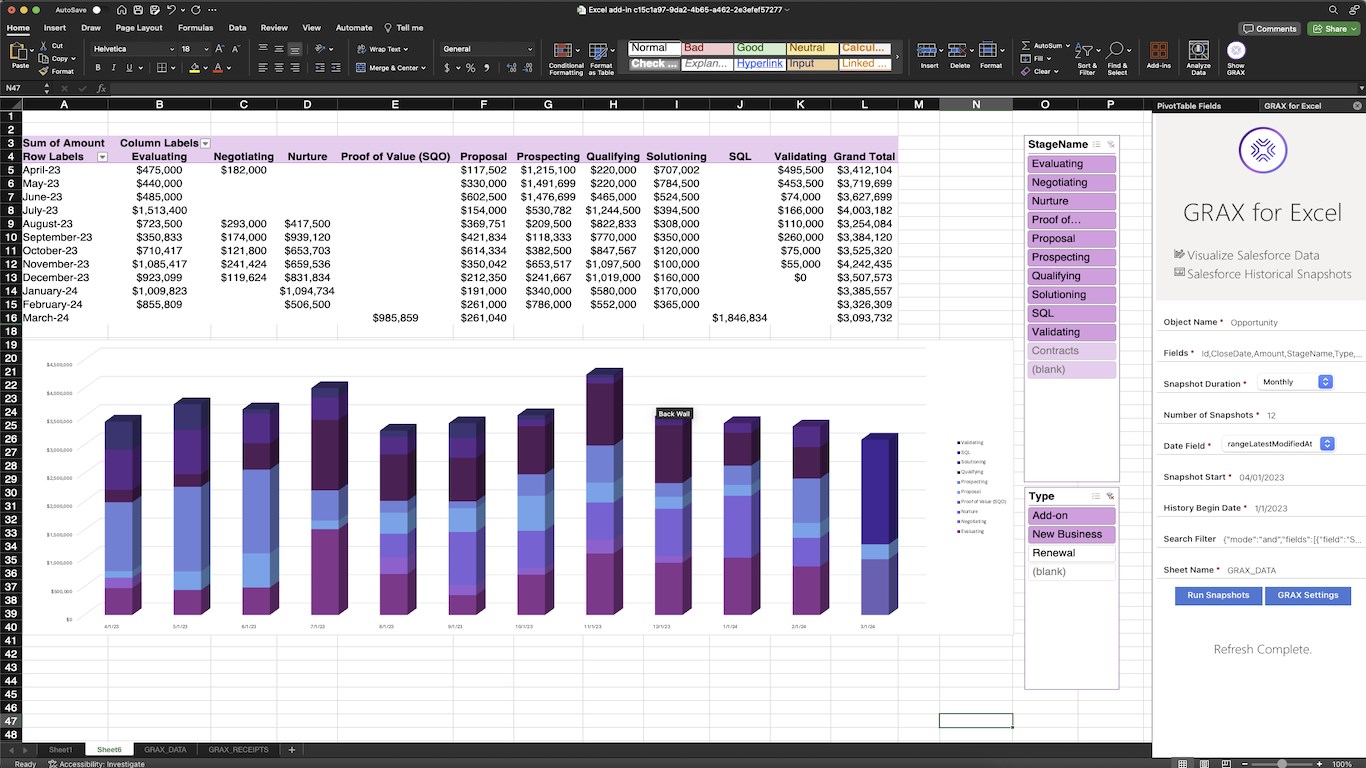This screenshot has width=1366, height=768.
Task: Toggle the Renewal slicer item
Action: (x=1071, y=553)
